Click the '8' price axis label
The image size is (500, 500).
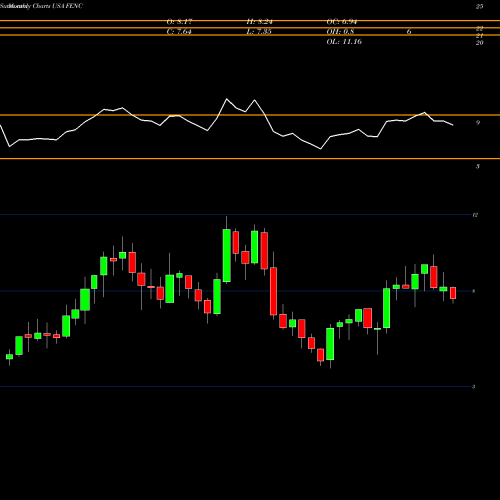tap(474, 291)
